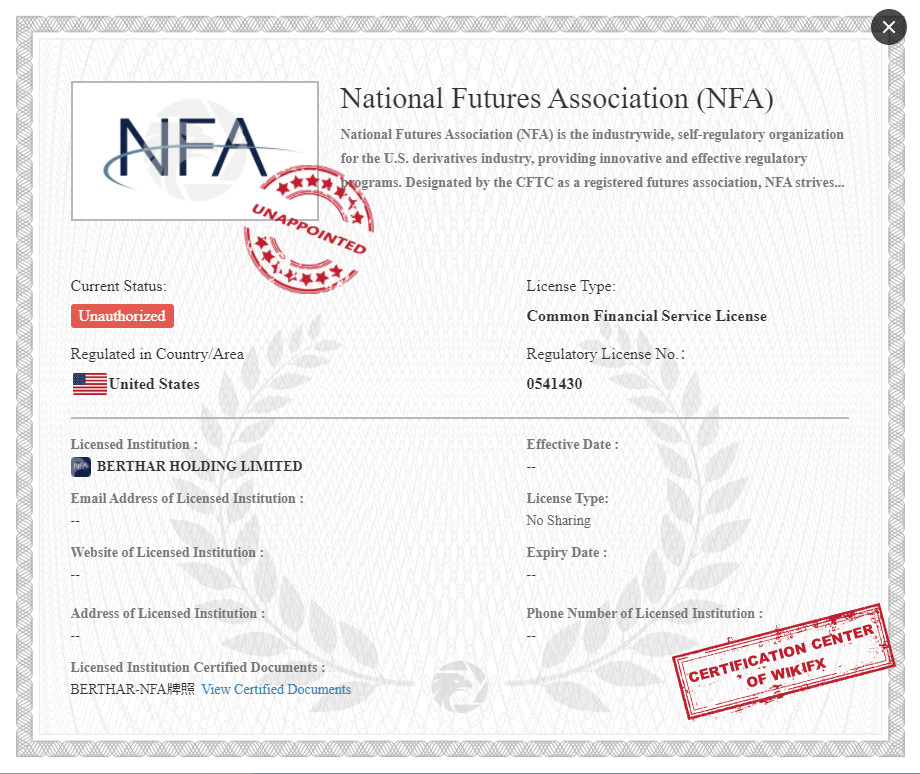Viewport: 920px width, 774px height.
Task: Click the No Sharing license type value
Action: [559, 520]
